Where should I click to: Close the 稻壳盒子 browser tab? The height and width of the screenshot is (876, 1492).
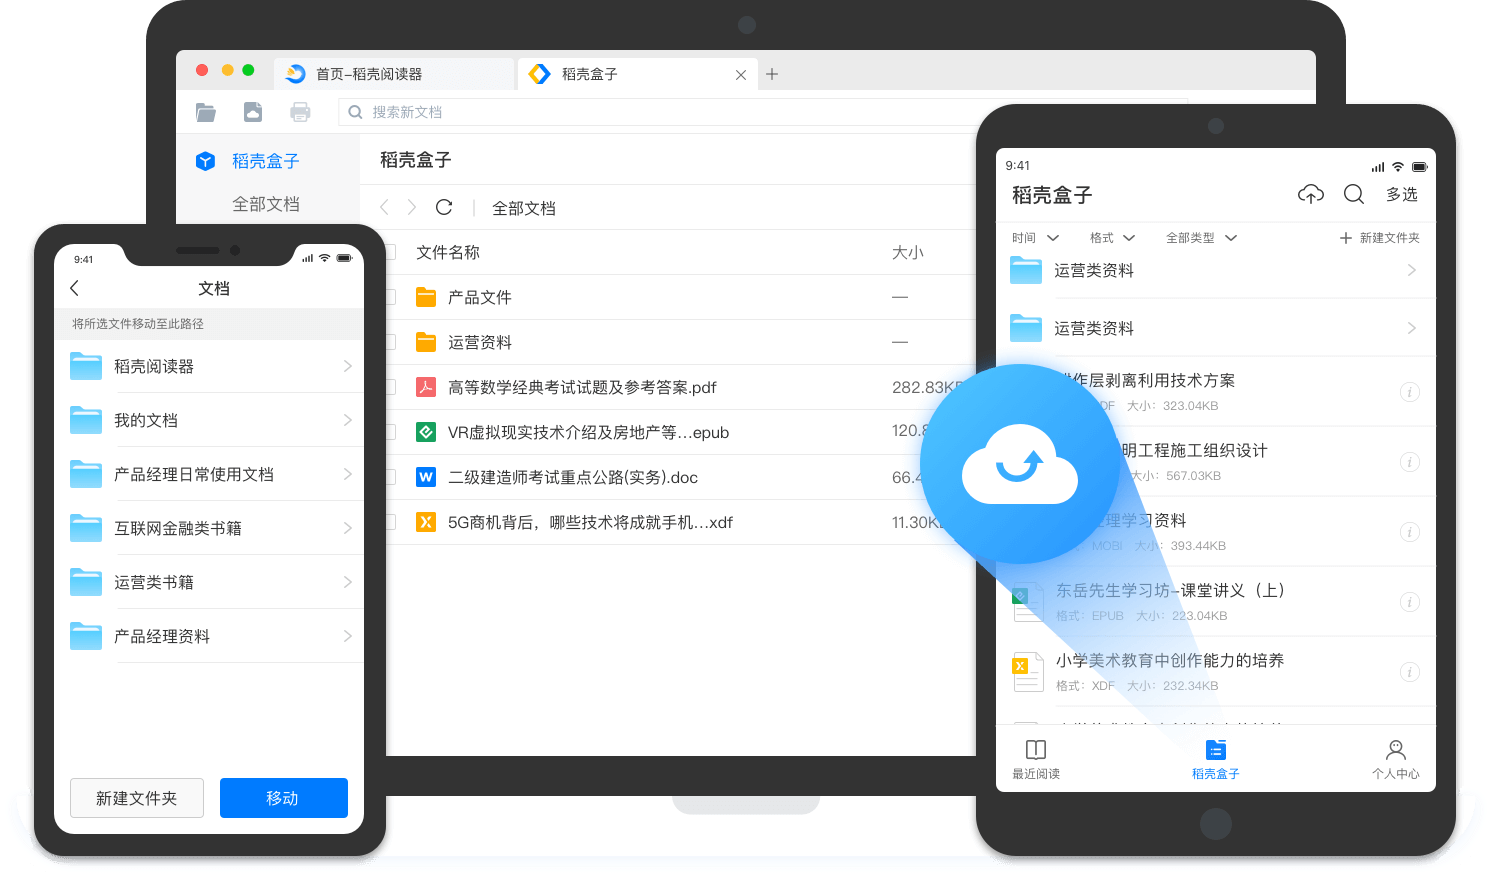(x=741, y=75)
